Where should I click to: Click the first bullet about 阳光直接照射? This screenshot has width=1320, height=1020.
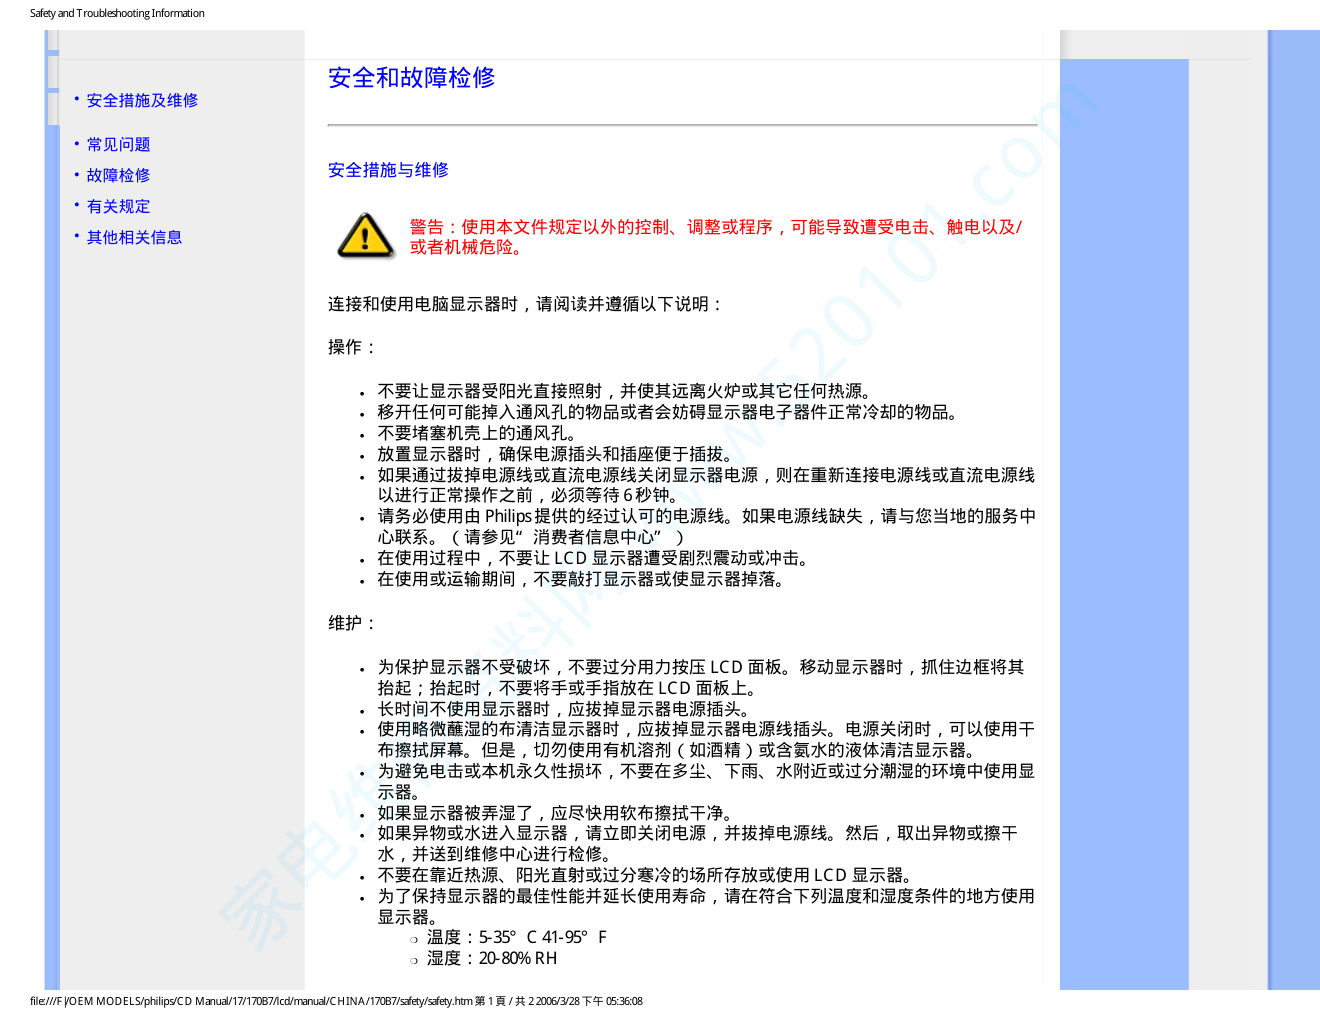click(x=626, y=392)
